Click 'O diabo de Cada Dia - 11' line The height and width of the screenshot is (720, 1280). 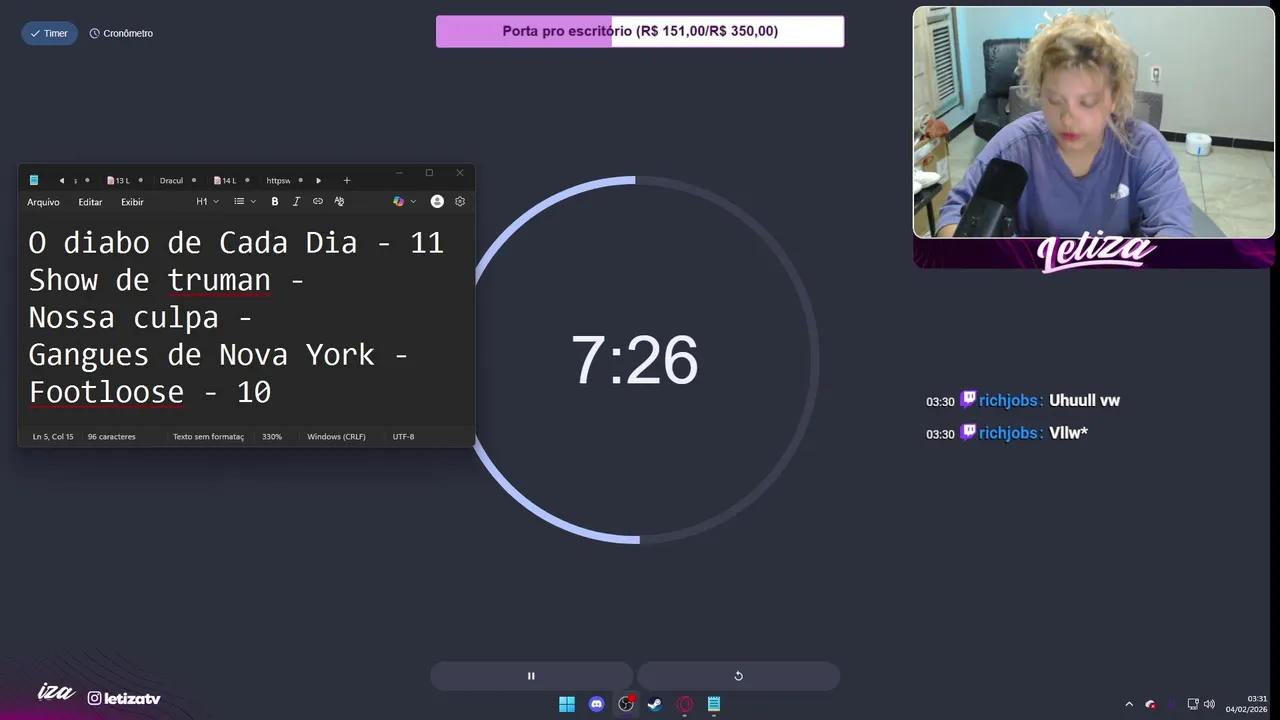236,243
